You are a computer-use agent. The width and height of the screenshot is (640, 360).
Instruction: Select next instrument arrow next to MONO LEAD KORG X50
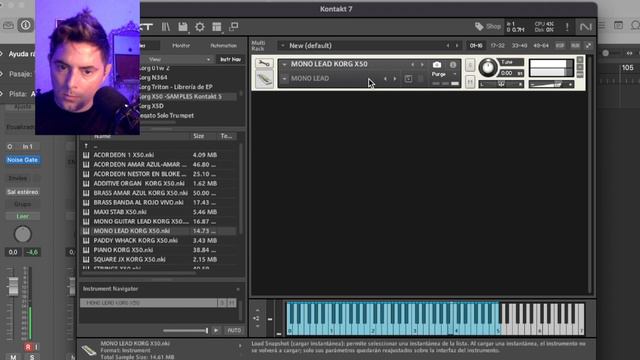(422, 64)
